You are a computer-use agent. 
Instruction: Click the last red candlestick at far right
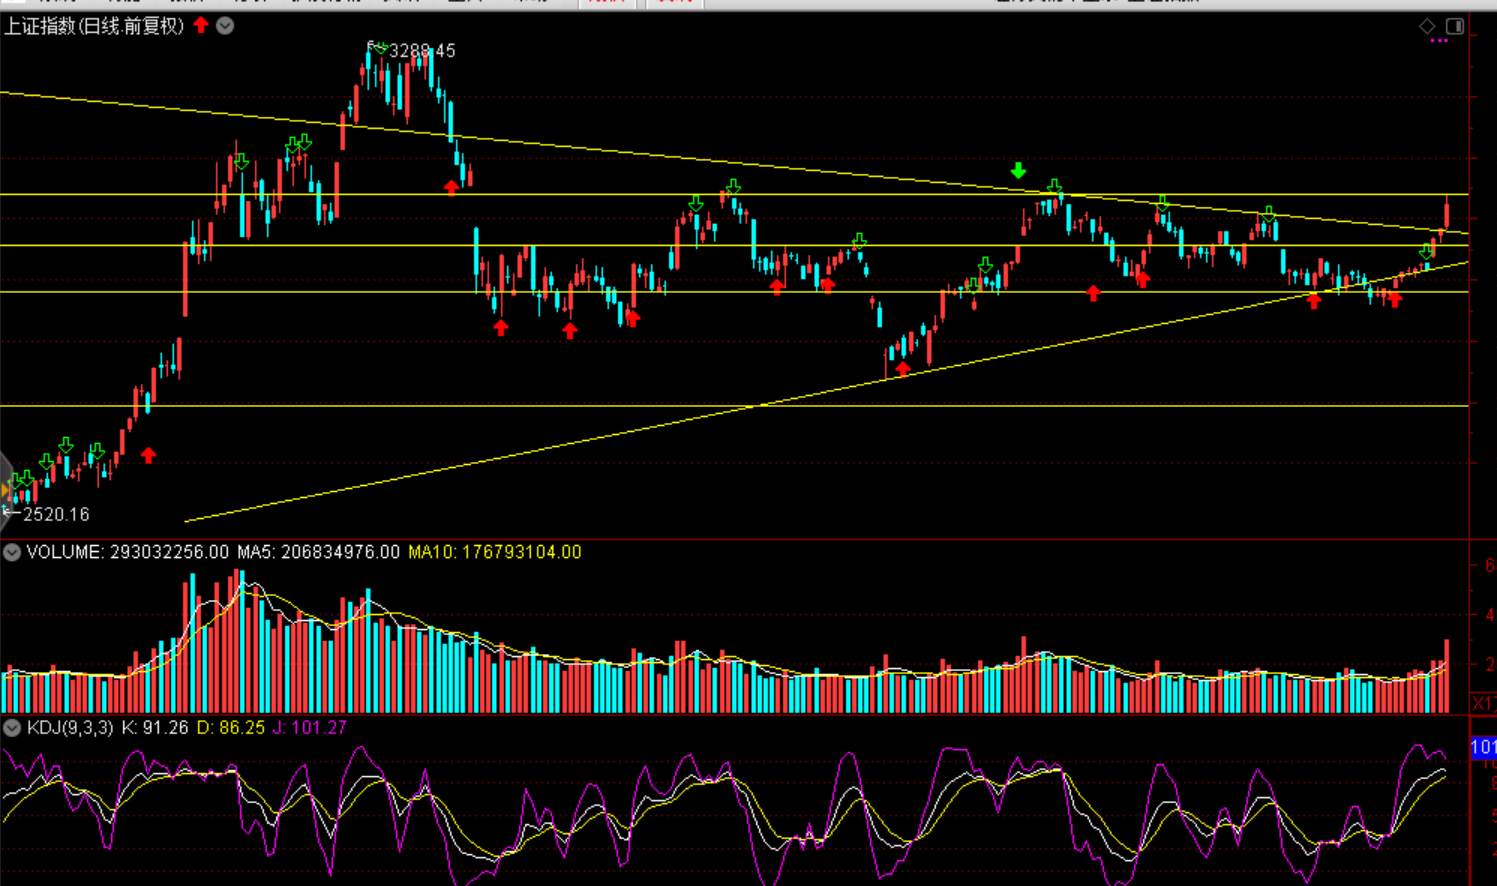pyautogui.click(x=1447, y=213)
